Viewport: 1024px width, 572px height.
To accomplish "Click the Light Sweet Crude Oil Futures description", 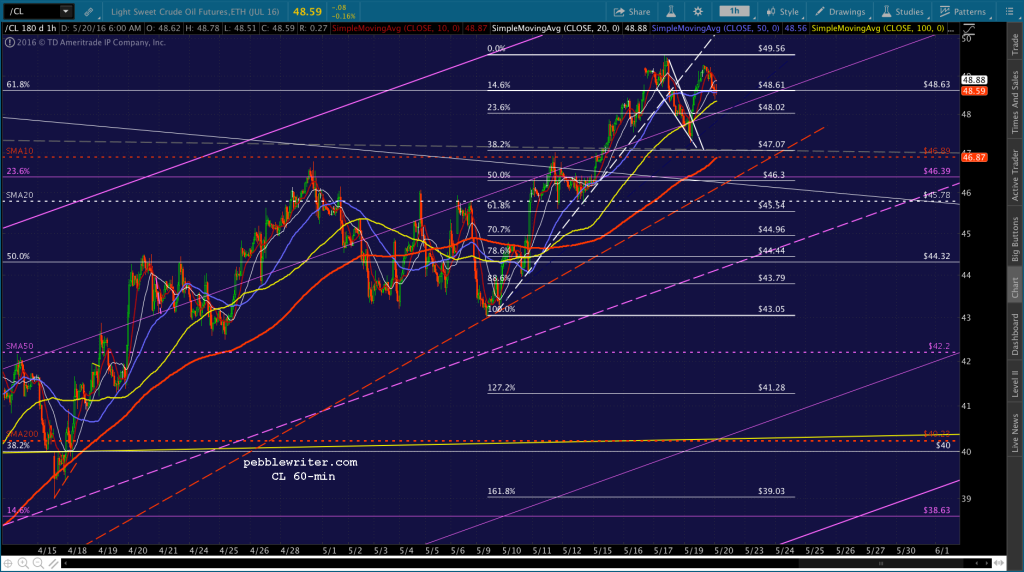I will (x=195, y=12).
